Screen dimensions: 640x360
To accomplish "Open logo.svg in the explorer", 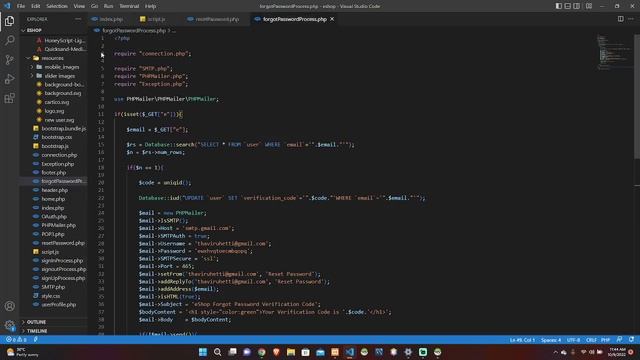I will [x=54, y=111].
